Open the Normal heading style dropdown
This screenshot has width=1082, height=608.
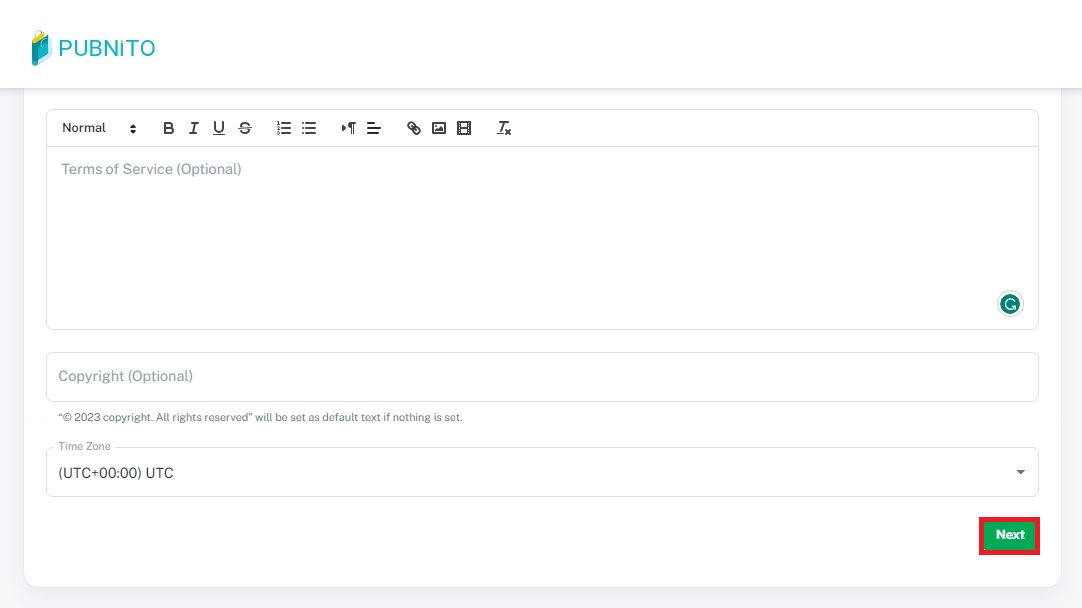pos(99,128)
